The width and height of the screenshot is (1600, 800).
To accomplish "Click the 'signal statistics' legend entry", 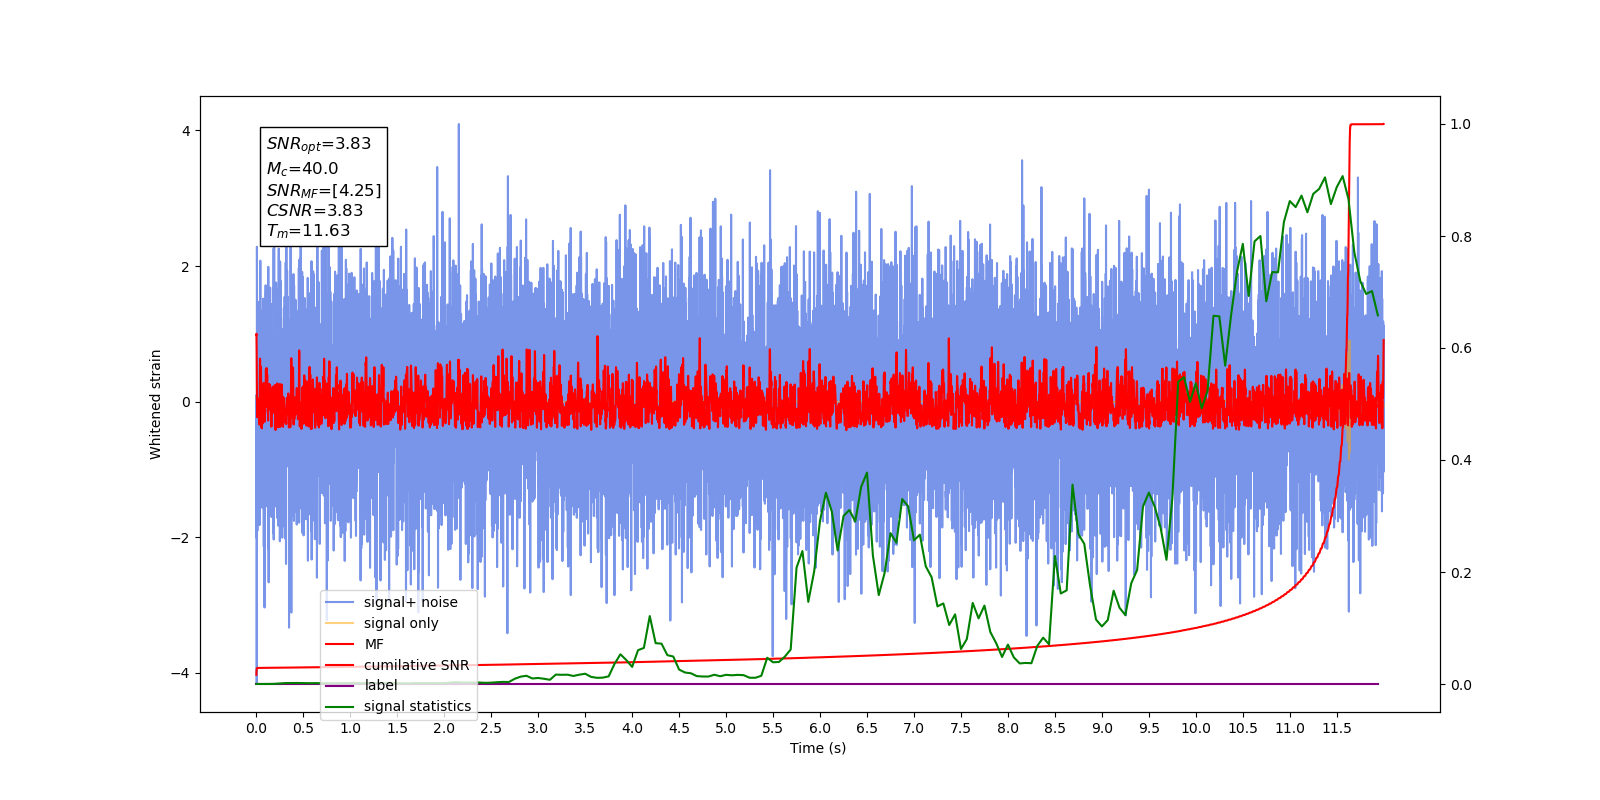I will 417,706.
